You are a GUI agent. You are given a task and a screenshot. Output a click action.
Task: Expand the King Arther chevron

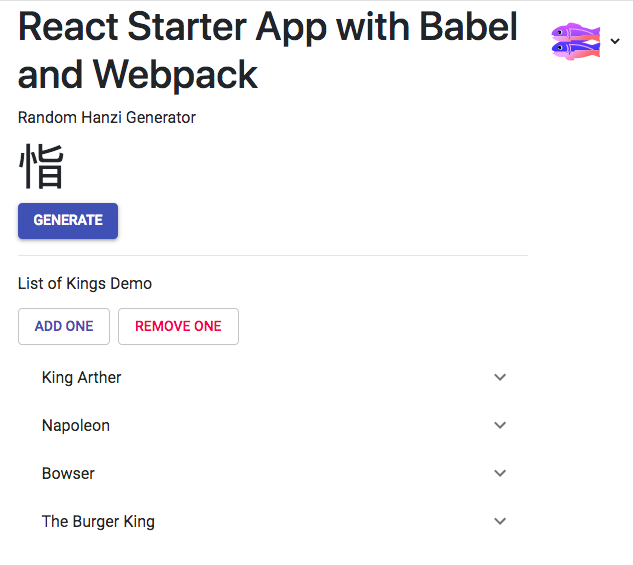(x=500, y=377)
